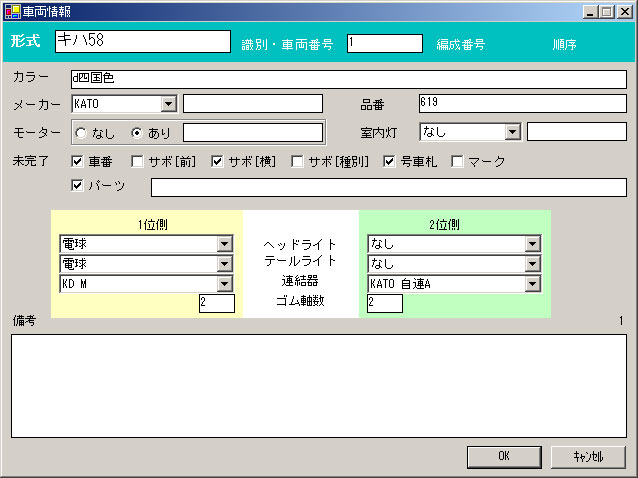Select the なし motor radio button
This screenshot has width=638, height=478.
point(82,132)
